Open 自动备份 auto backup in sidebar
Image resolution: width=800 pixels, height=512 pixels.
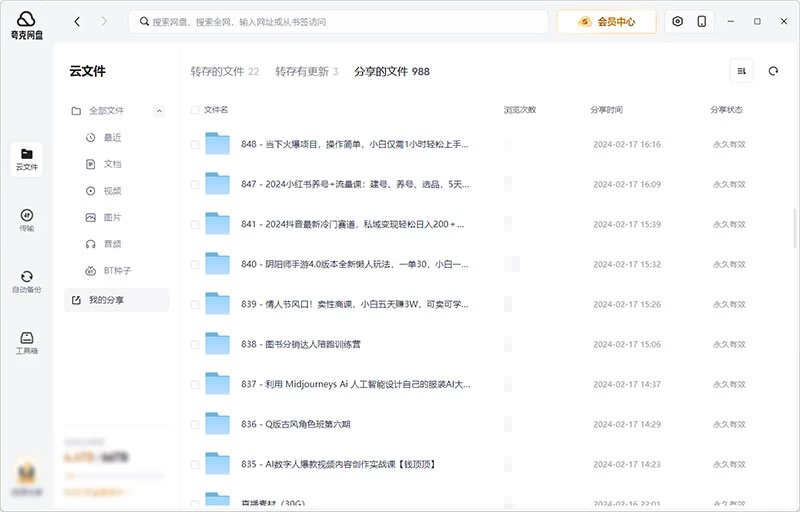click(27, 281)
